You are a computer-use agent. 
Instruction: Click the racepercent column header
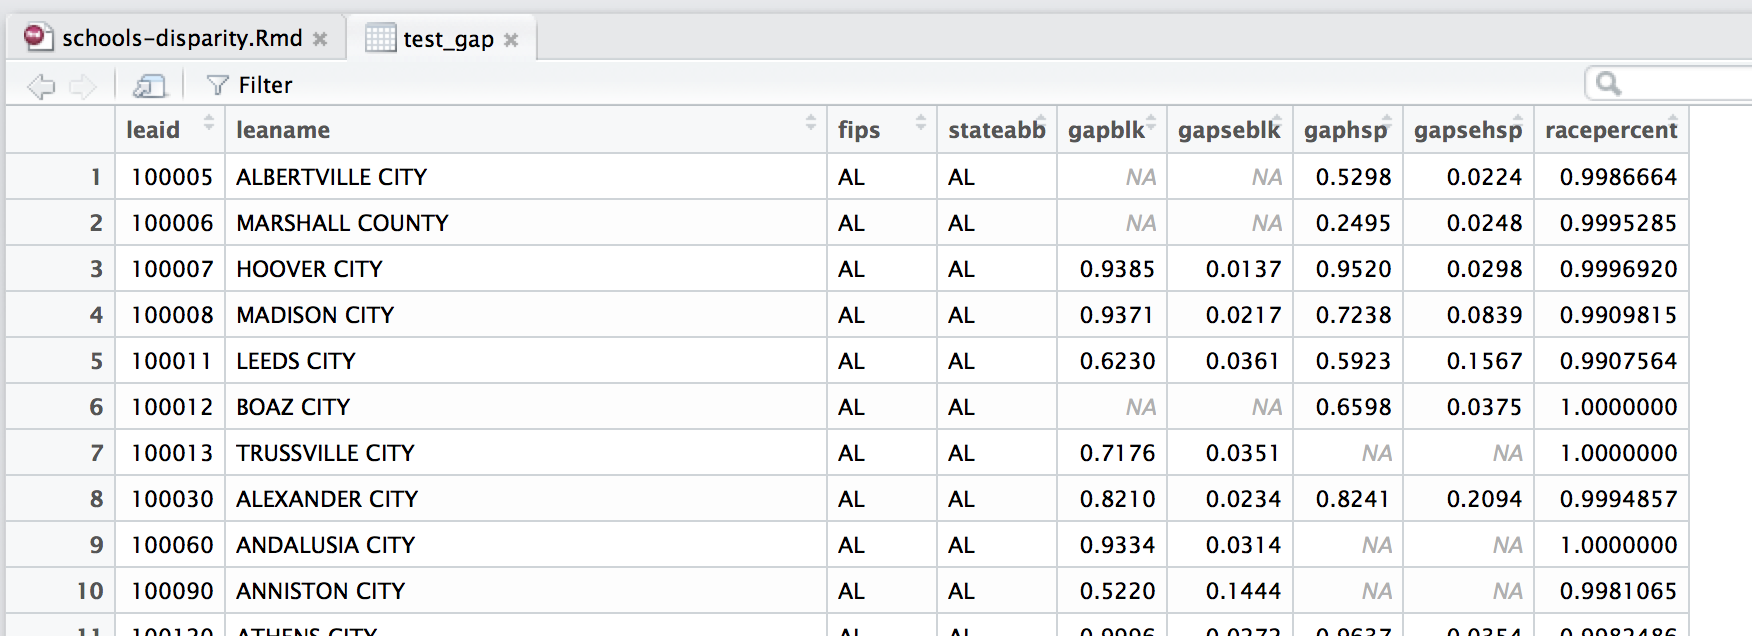pyautogui.click(x=1611, y=130)
